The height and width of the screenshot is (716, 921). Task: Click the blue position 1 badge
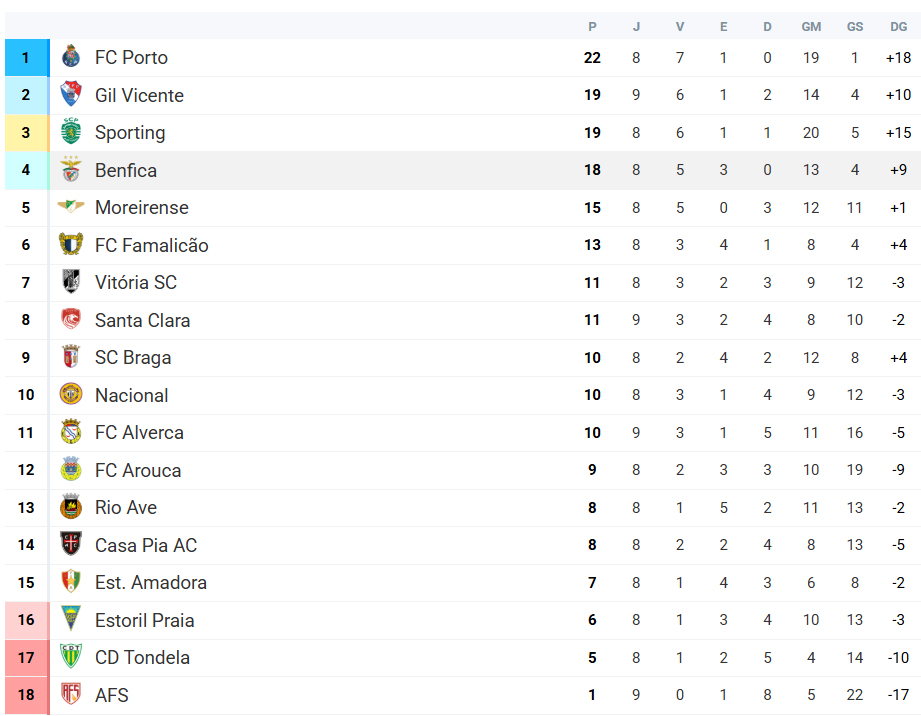[x=26, y=57]
